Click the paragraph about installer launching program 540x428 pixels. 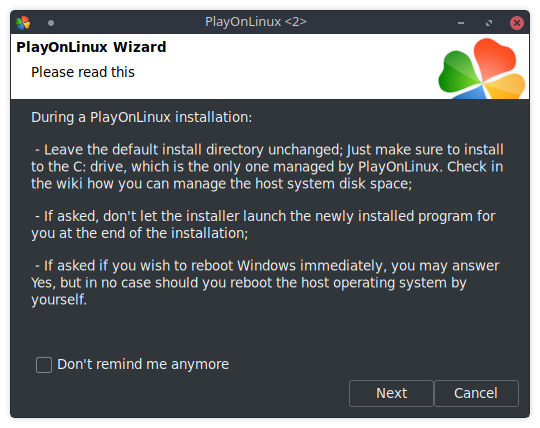263,225
